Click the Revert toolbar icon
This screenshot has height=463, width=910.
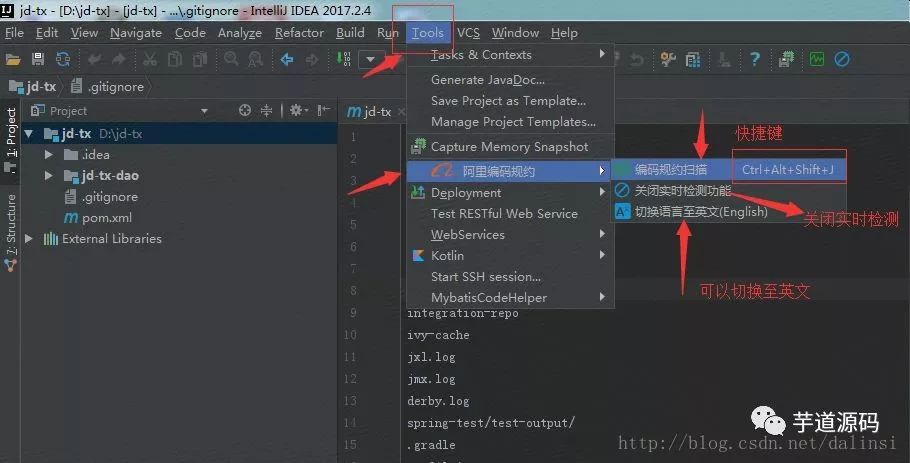637,59
